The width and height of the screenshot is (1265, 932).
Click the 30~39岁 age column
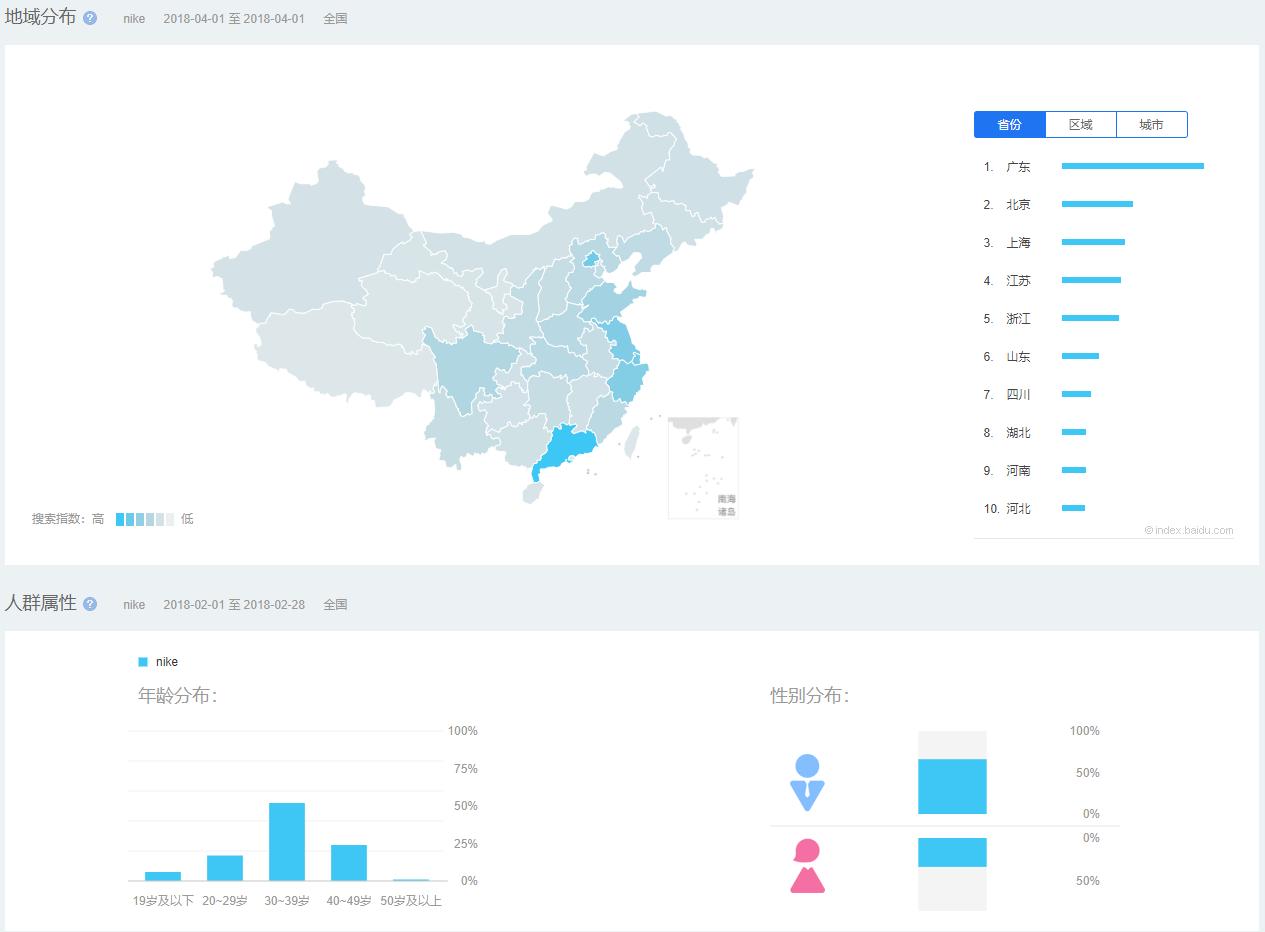pyautogui.click(x=287, y=840)
